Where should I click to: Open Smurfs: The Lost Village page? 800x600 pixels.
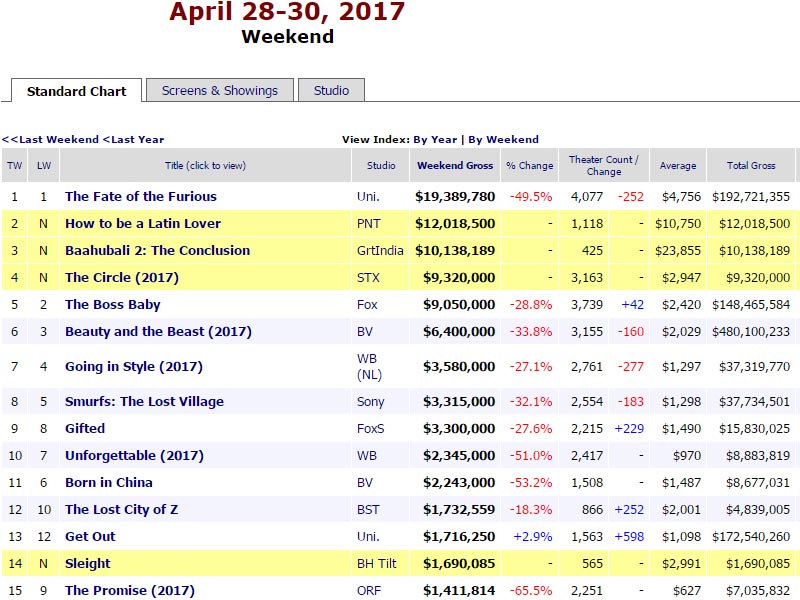tap(144, 402)
